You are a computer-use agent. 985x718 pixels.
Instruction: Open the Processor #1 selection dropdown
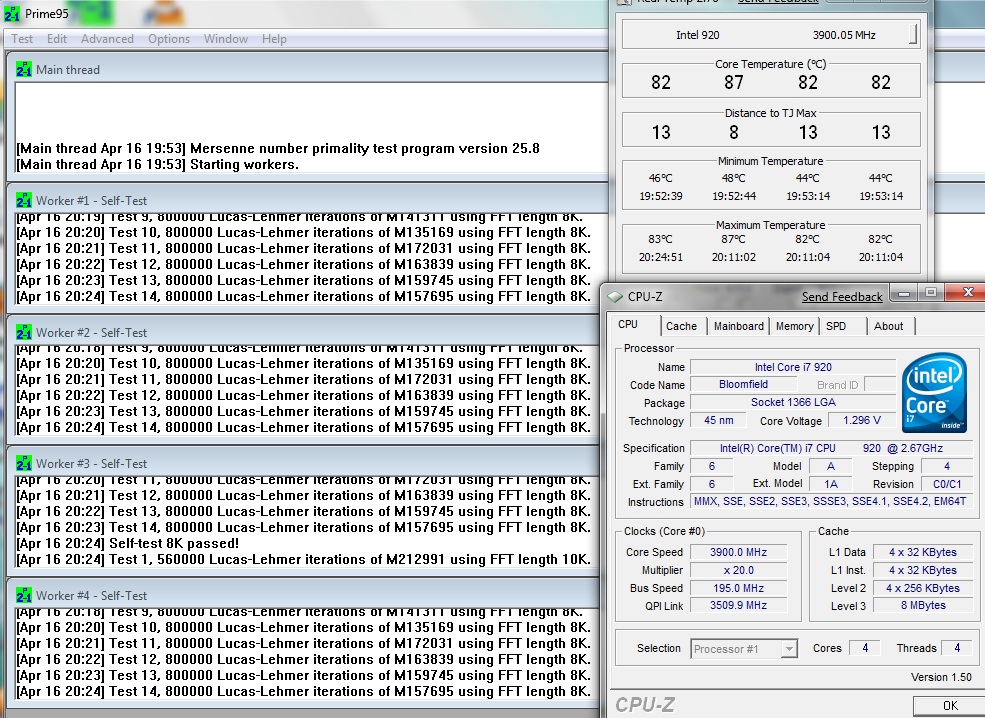pos(744,649)
